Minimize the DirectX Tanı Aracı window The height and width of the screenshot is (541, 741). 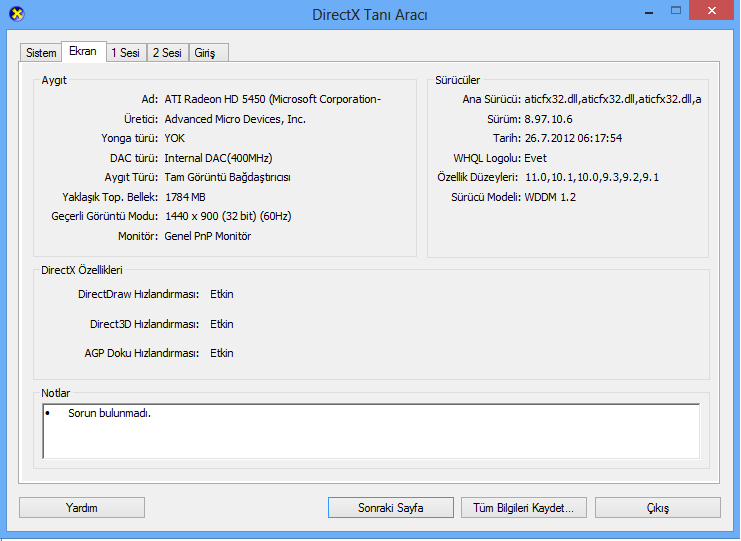tap(649, 11)
